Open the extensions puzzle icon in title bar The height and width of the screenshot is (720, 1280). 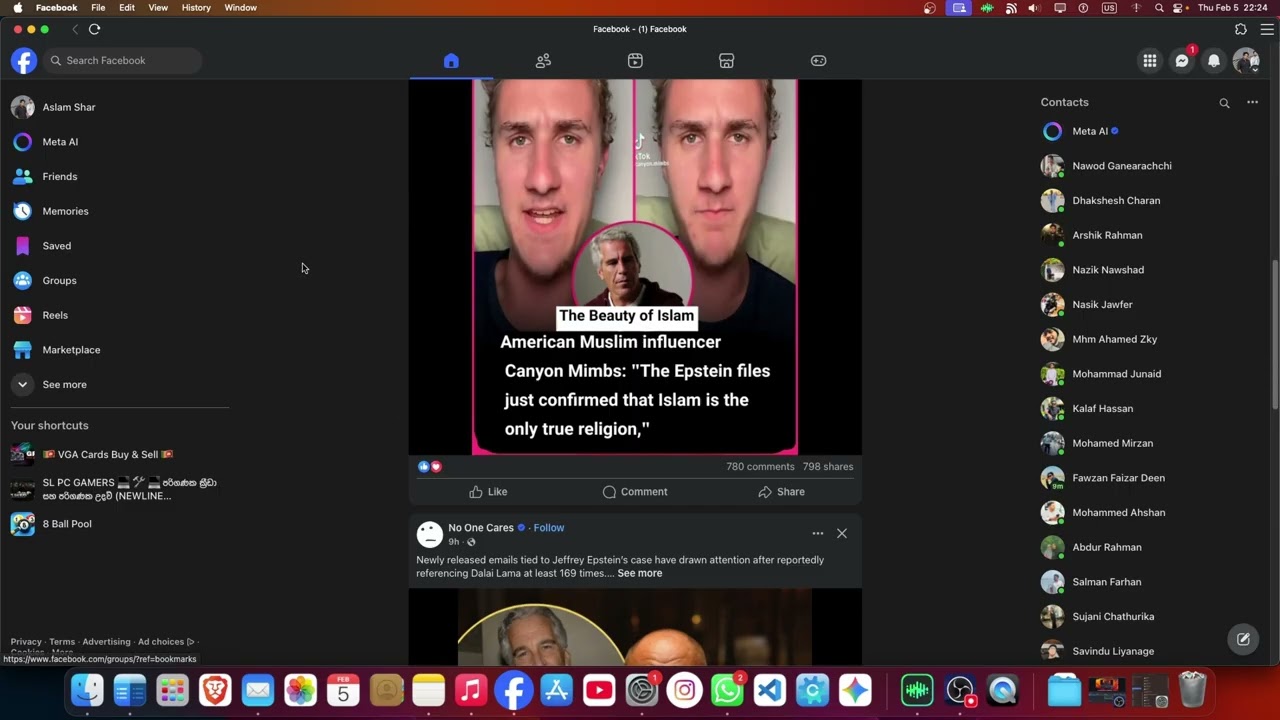click(1241, 29)
